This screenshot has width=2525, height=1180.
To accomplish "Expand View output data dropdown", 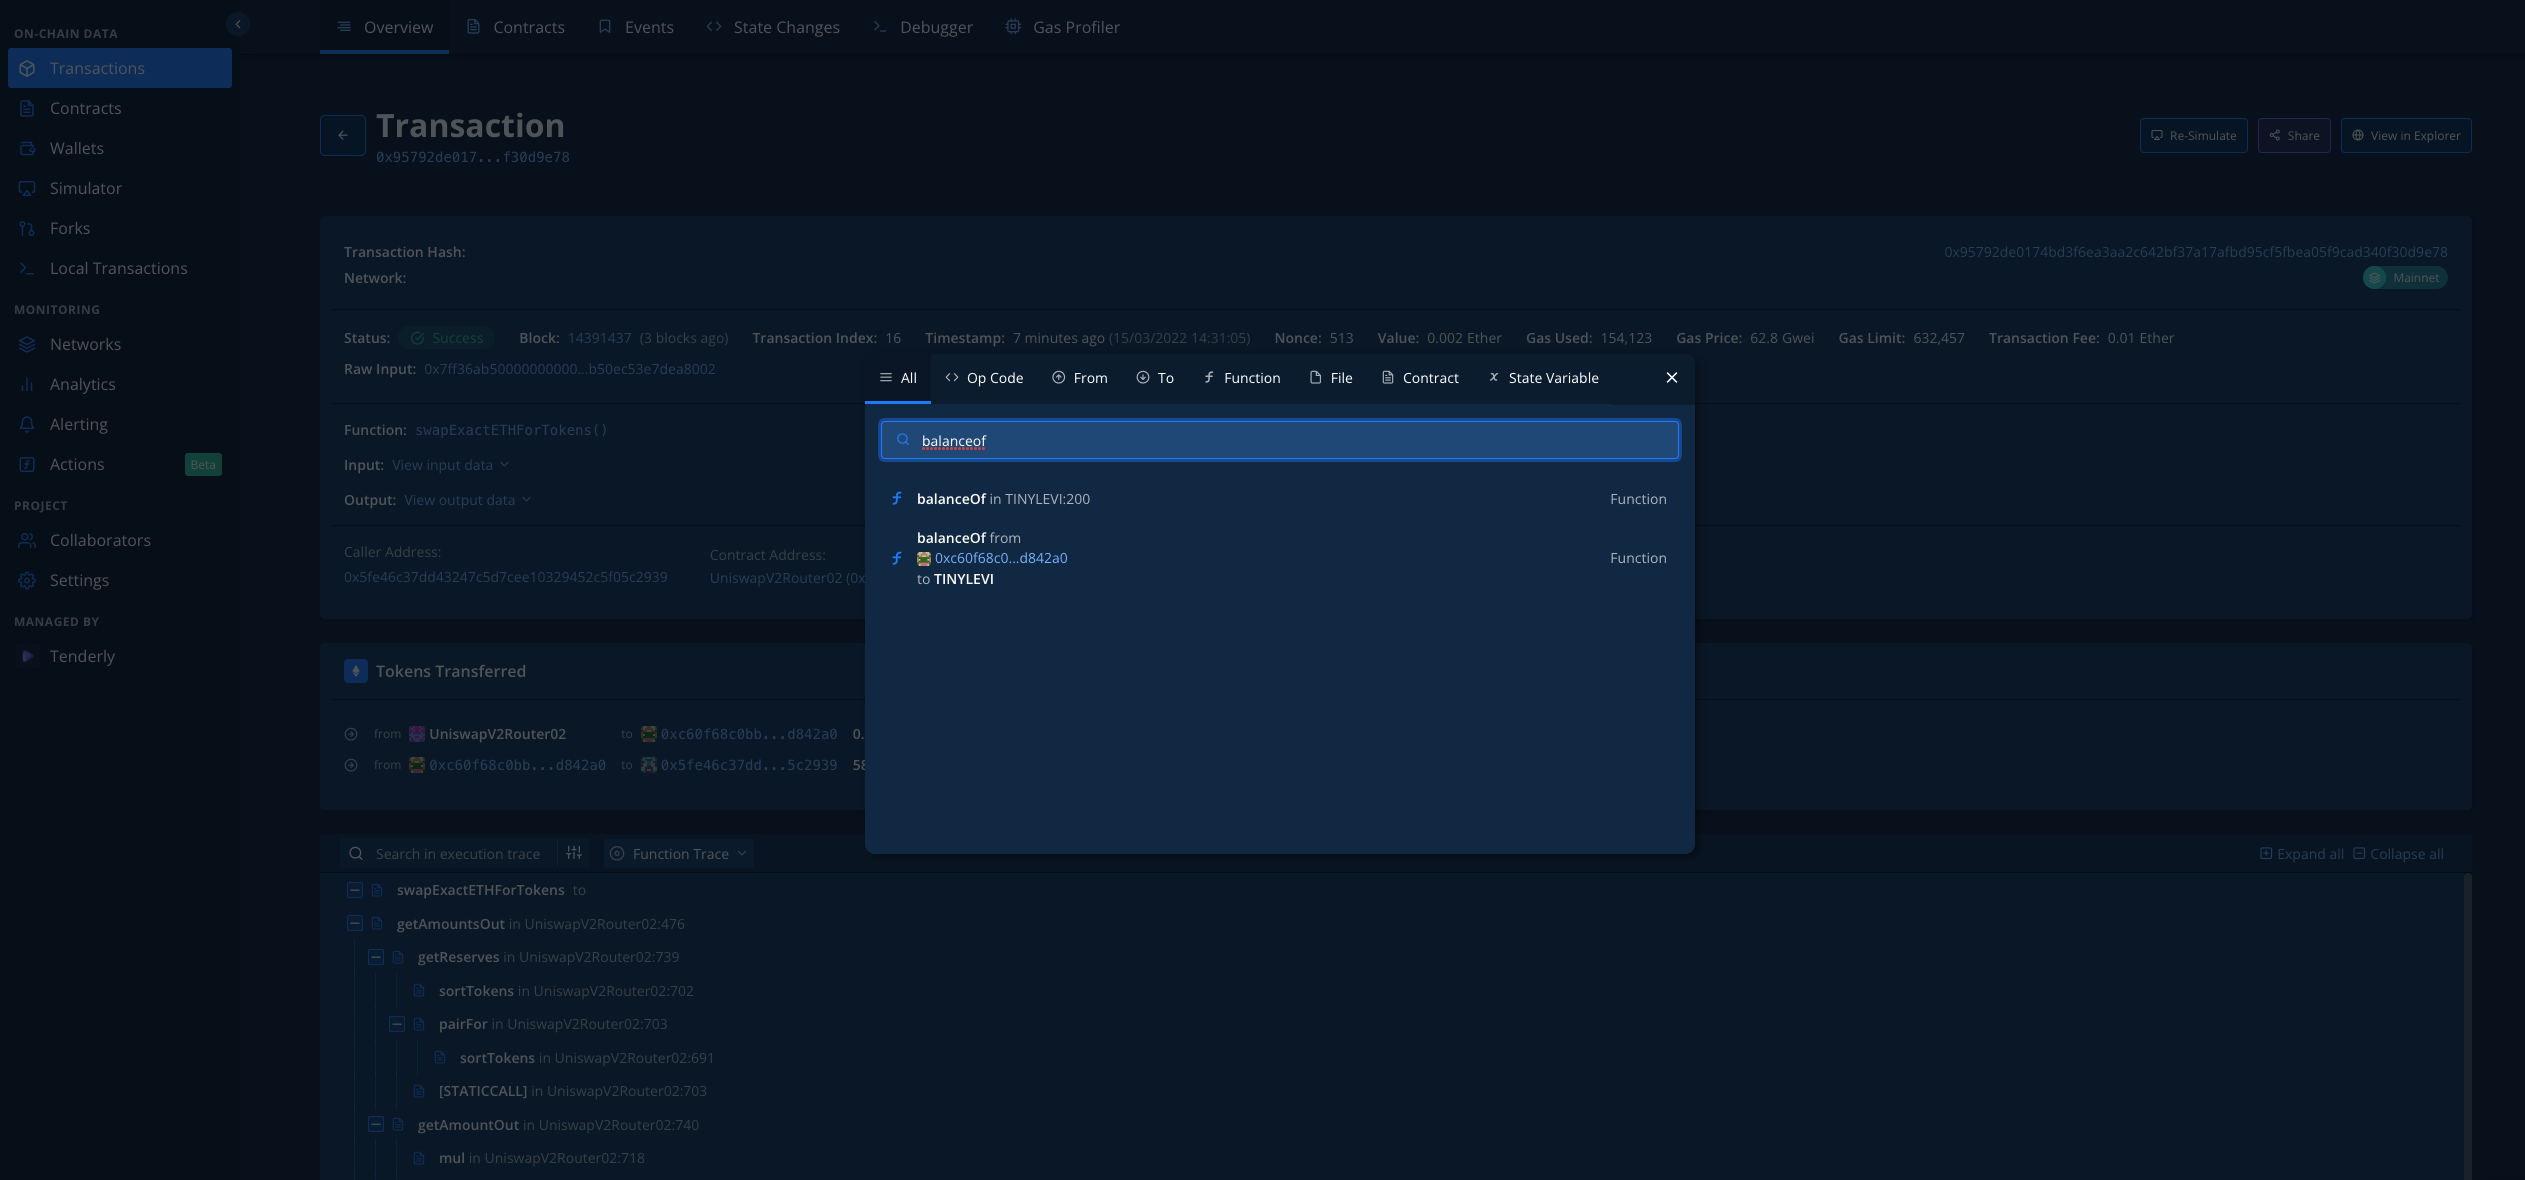I will [467, 500].
